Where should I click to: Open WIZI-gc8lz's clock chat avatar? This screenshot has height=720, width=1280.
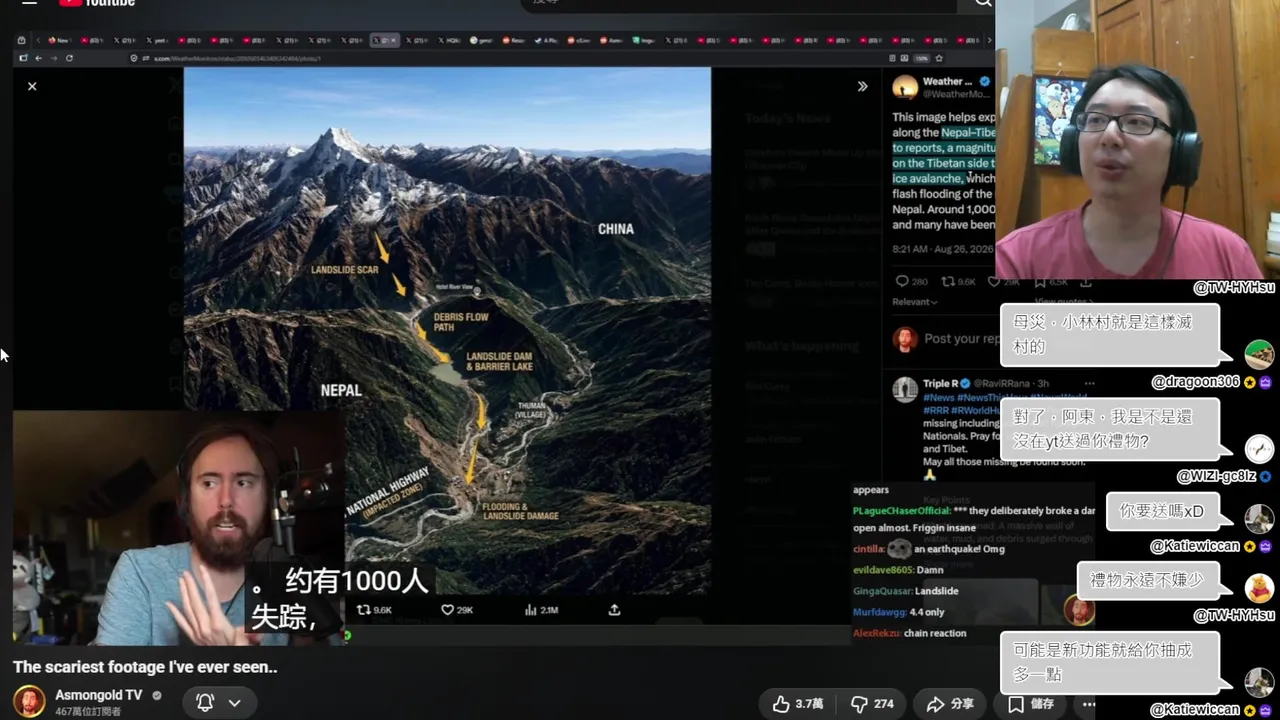(x=1259, y=448)
